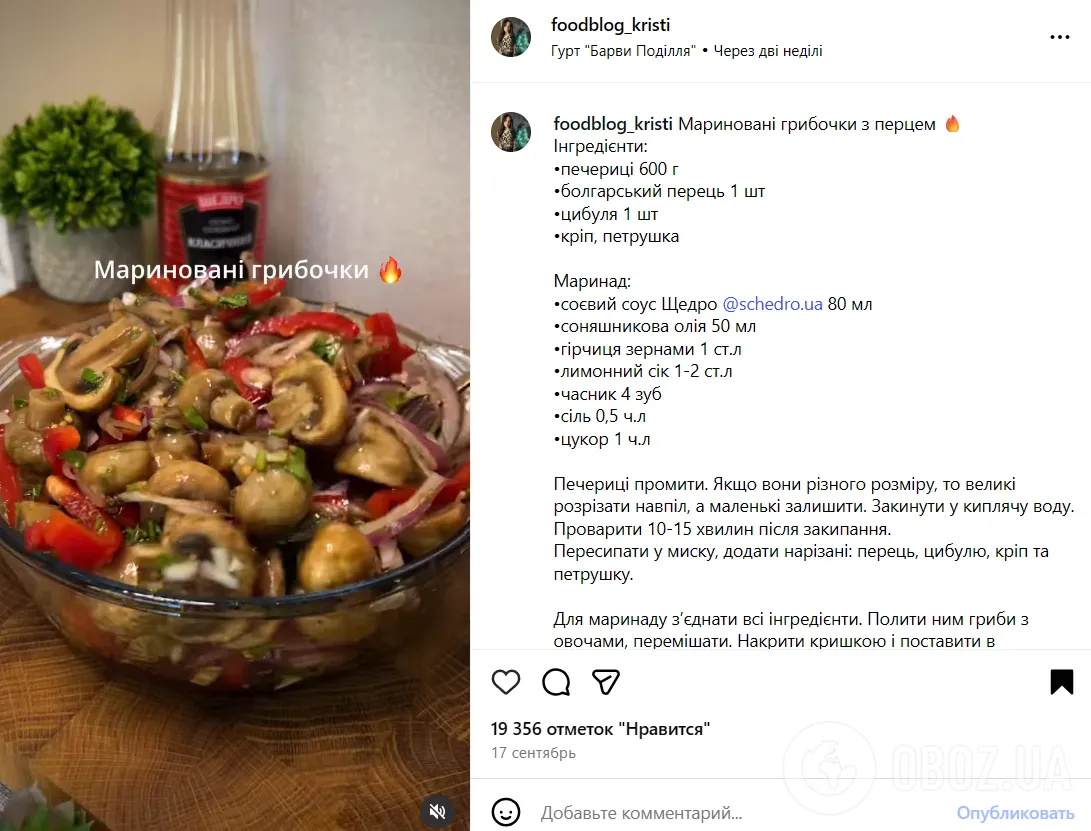
Task: Share post using paper plane icon
Action: [x=605, y=682]
